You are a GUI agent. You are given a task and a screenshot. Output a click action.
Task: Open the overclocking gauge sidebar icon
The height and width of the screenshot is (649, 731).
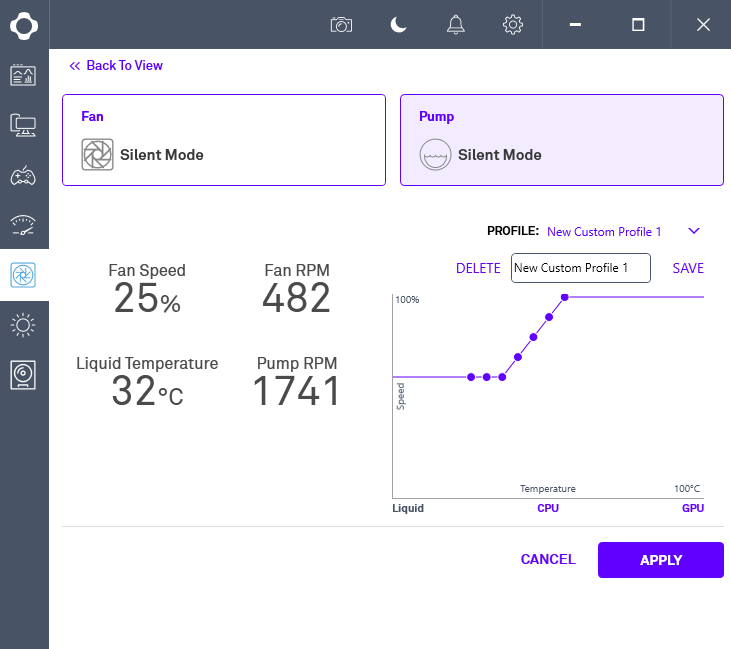23,225
